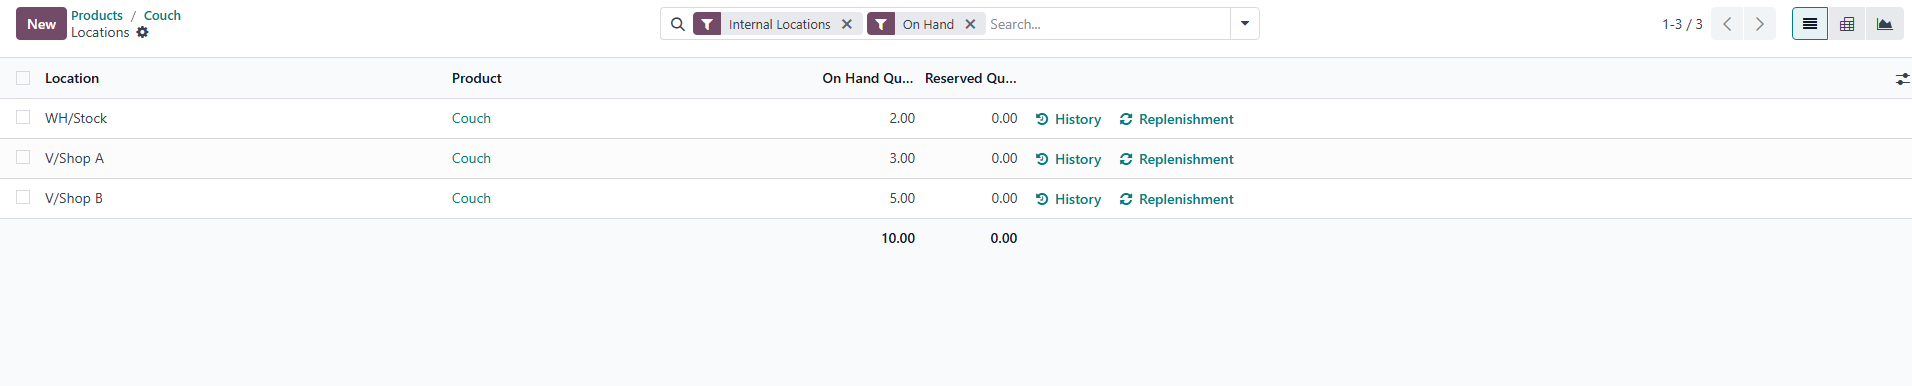The height and width of the screenshot is (386, 1912).
Task: Sort by On Hand Quantity column header
Action: [x=868, y=78]
